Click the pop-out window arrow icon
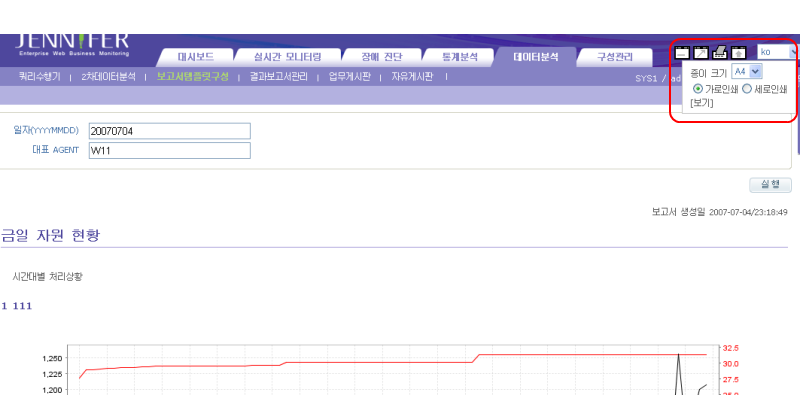 click(701, 52)
